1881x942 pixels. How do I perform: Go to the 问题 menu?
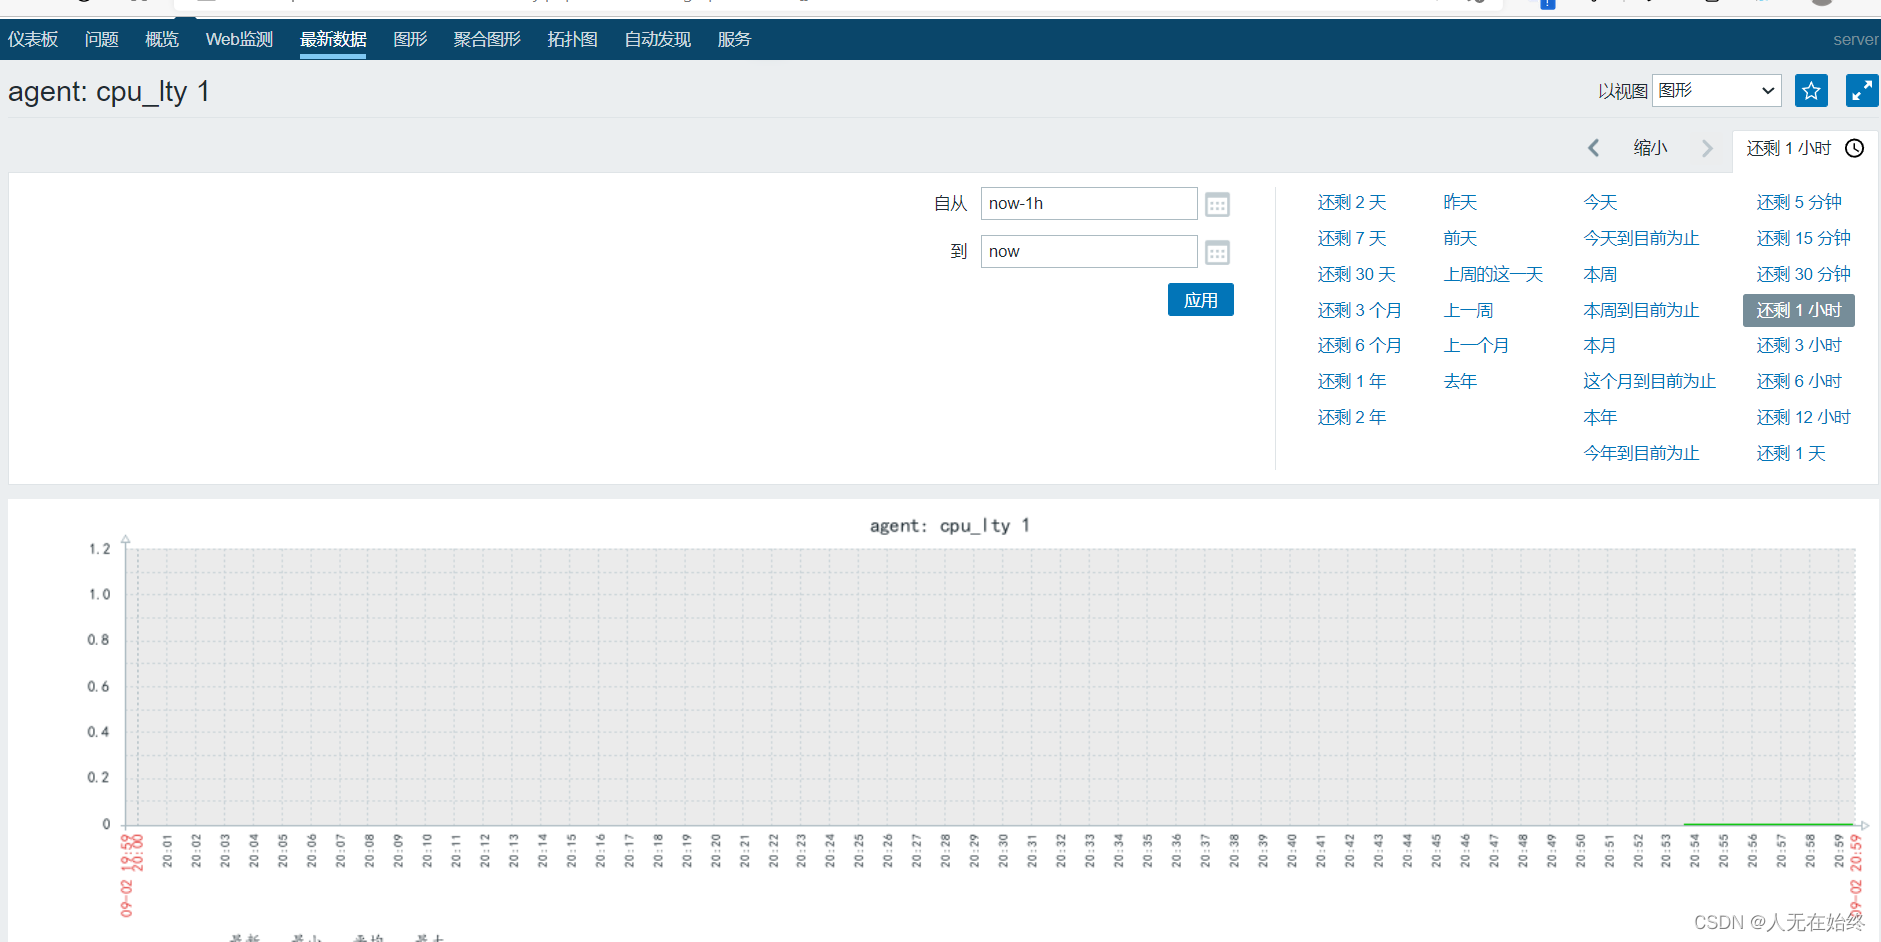[102, 39]
